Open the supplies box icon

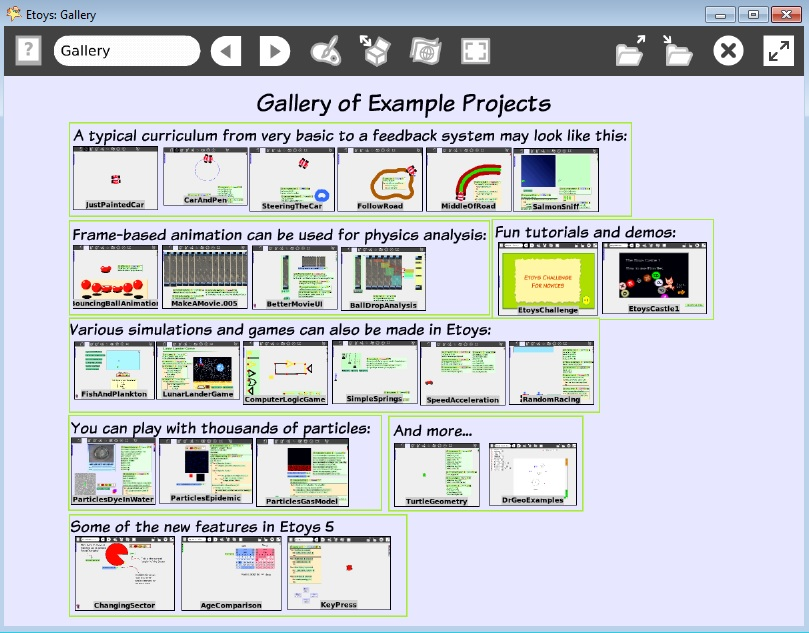pyautogui.click(x=375, y=51)
